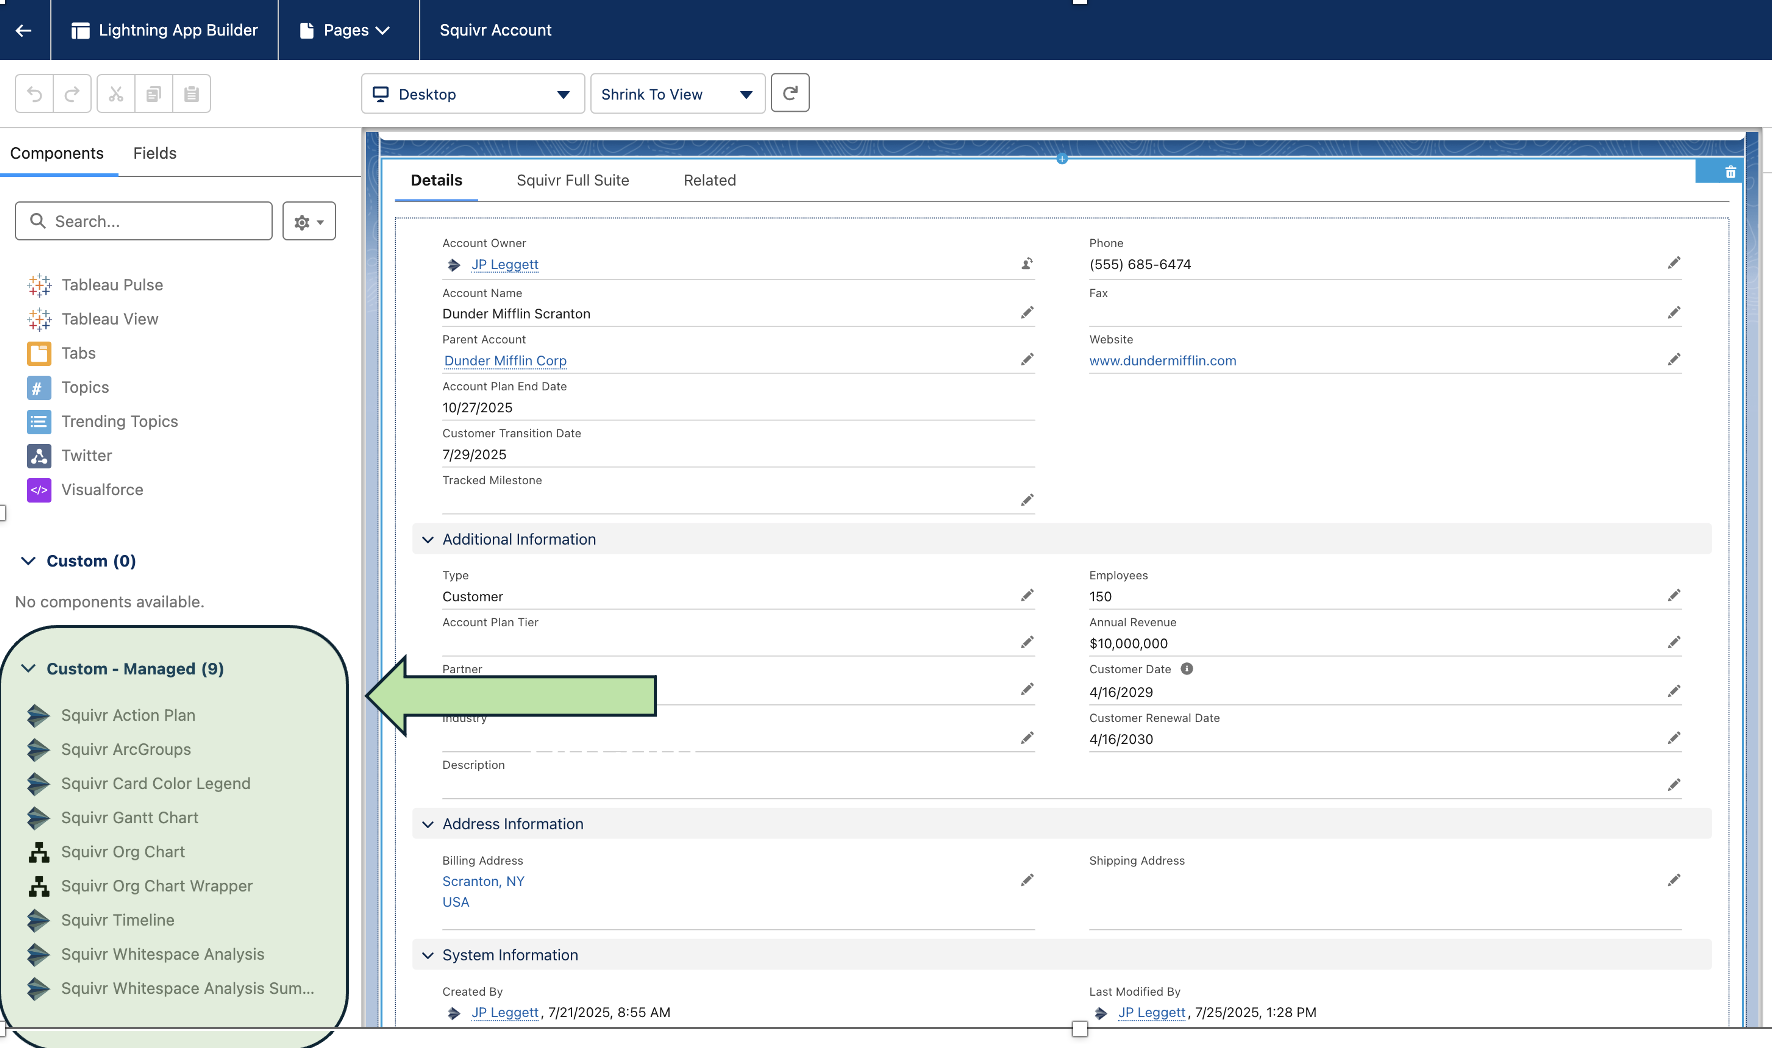Select the Trending Topics component
The image size is (1772, 1048).
(120, 421)
